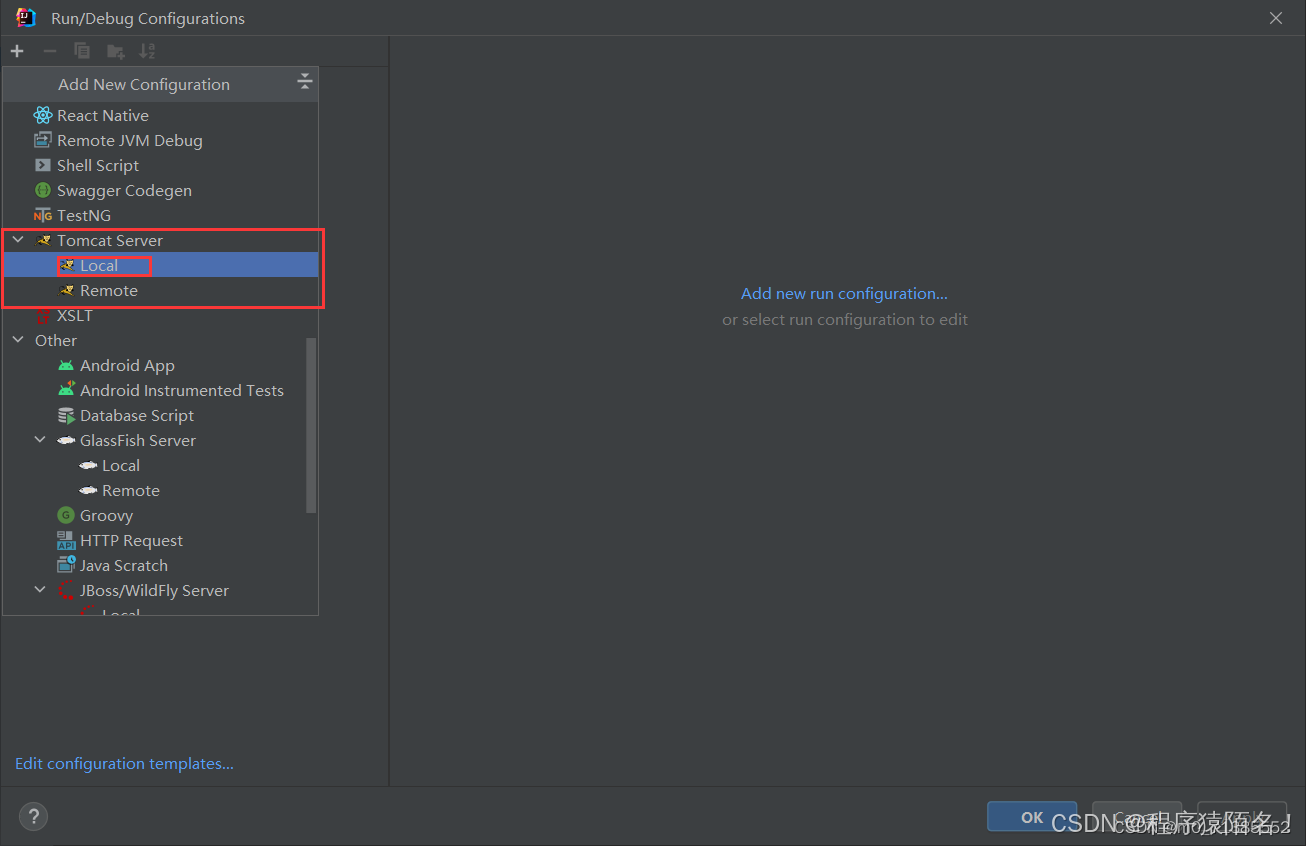This screenshot has height=846, width=1306.
Task: Click the Remove Configuration minus icon
Action: 49,51
